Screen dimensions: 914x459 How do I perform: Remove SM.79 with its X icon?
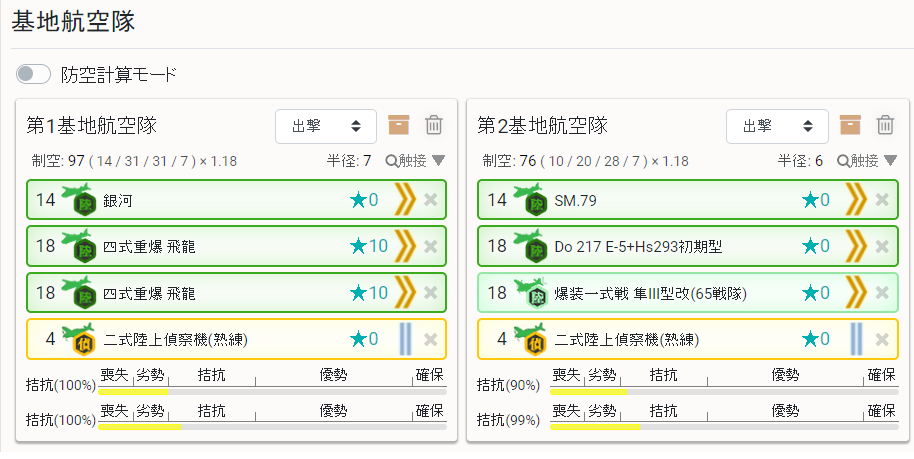point(882,200)
